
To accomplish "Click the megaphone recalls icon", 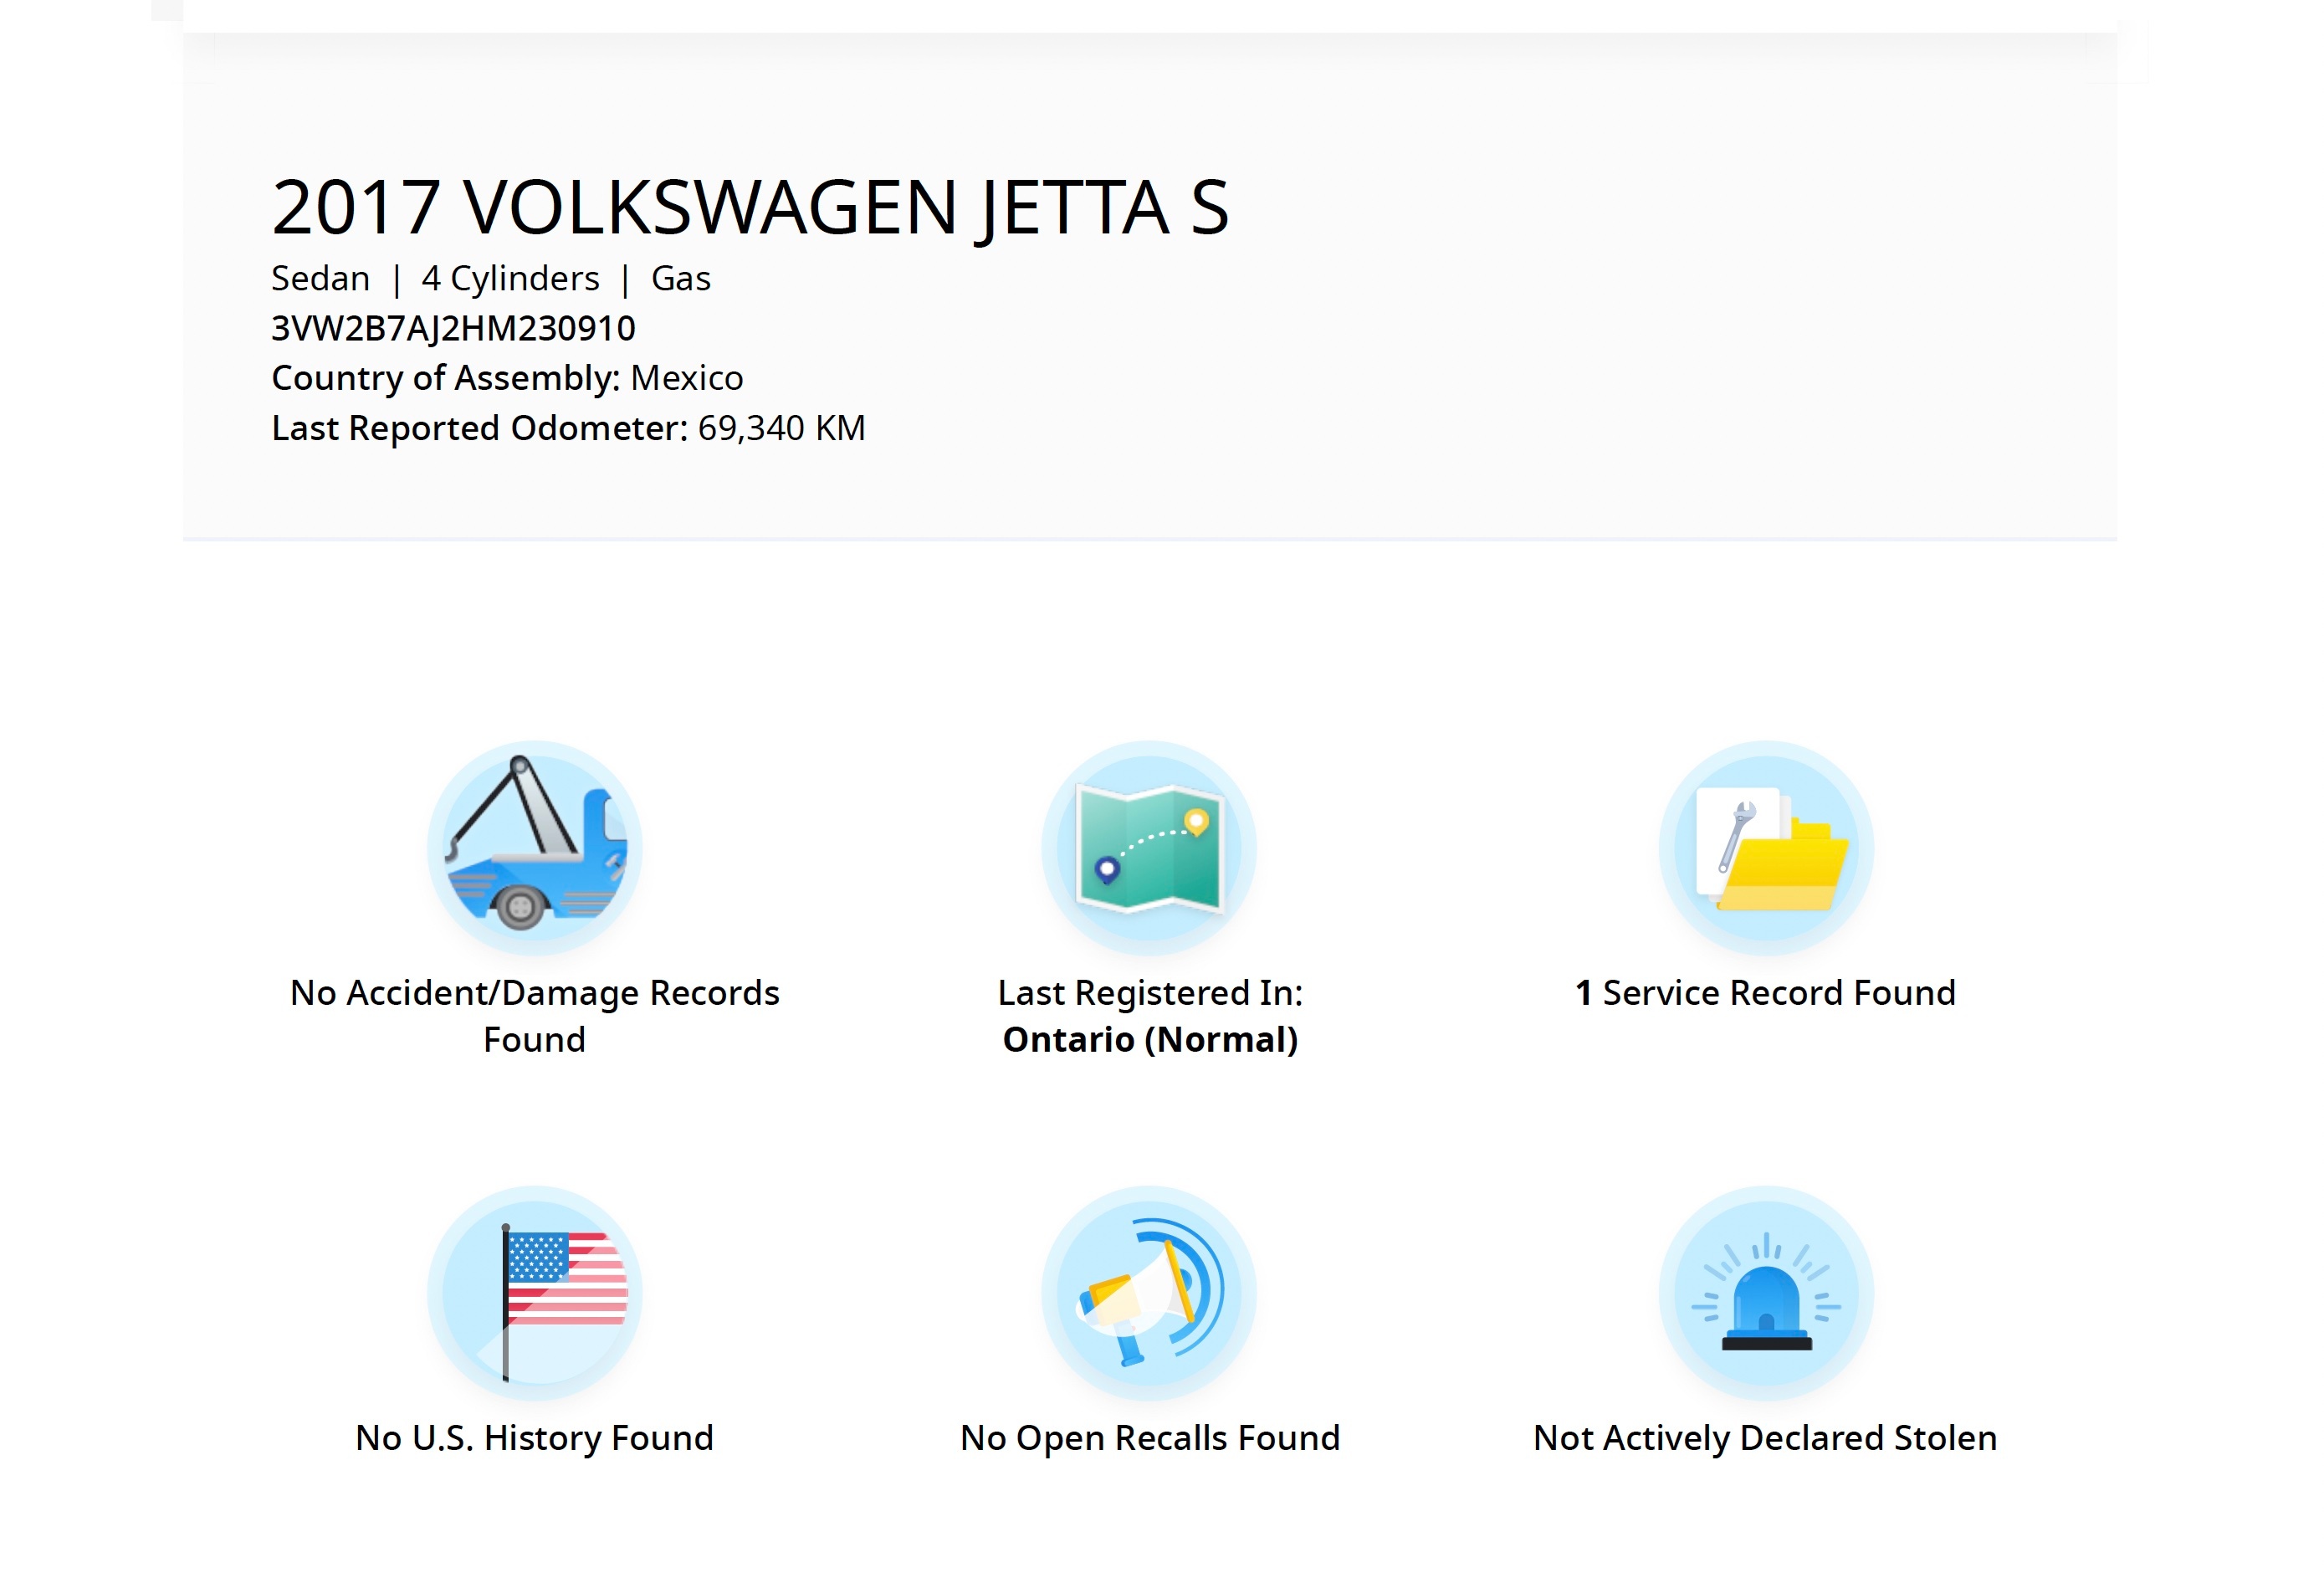I will pyautogui.click(x=1149, y=1292).
